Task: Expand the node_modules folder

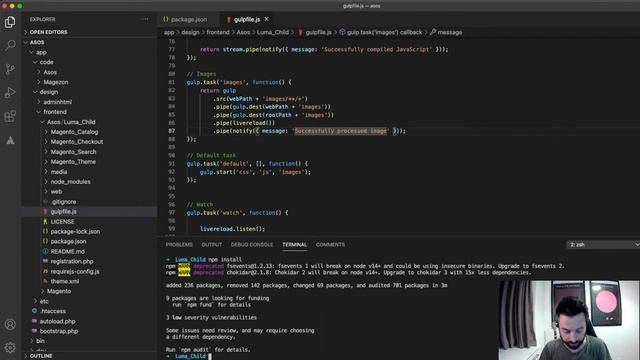Action: click(x=89, y=182)
